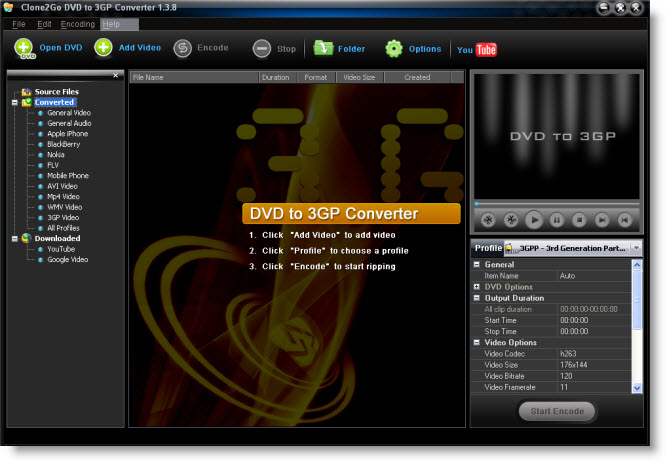Pause the preview video

pos(557,220)
